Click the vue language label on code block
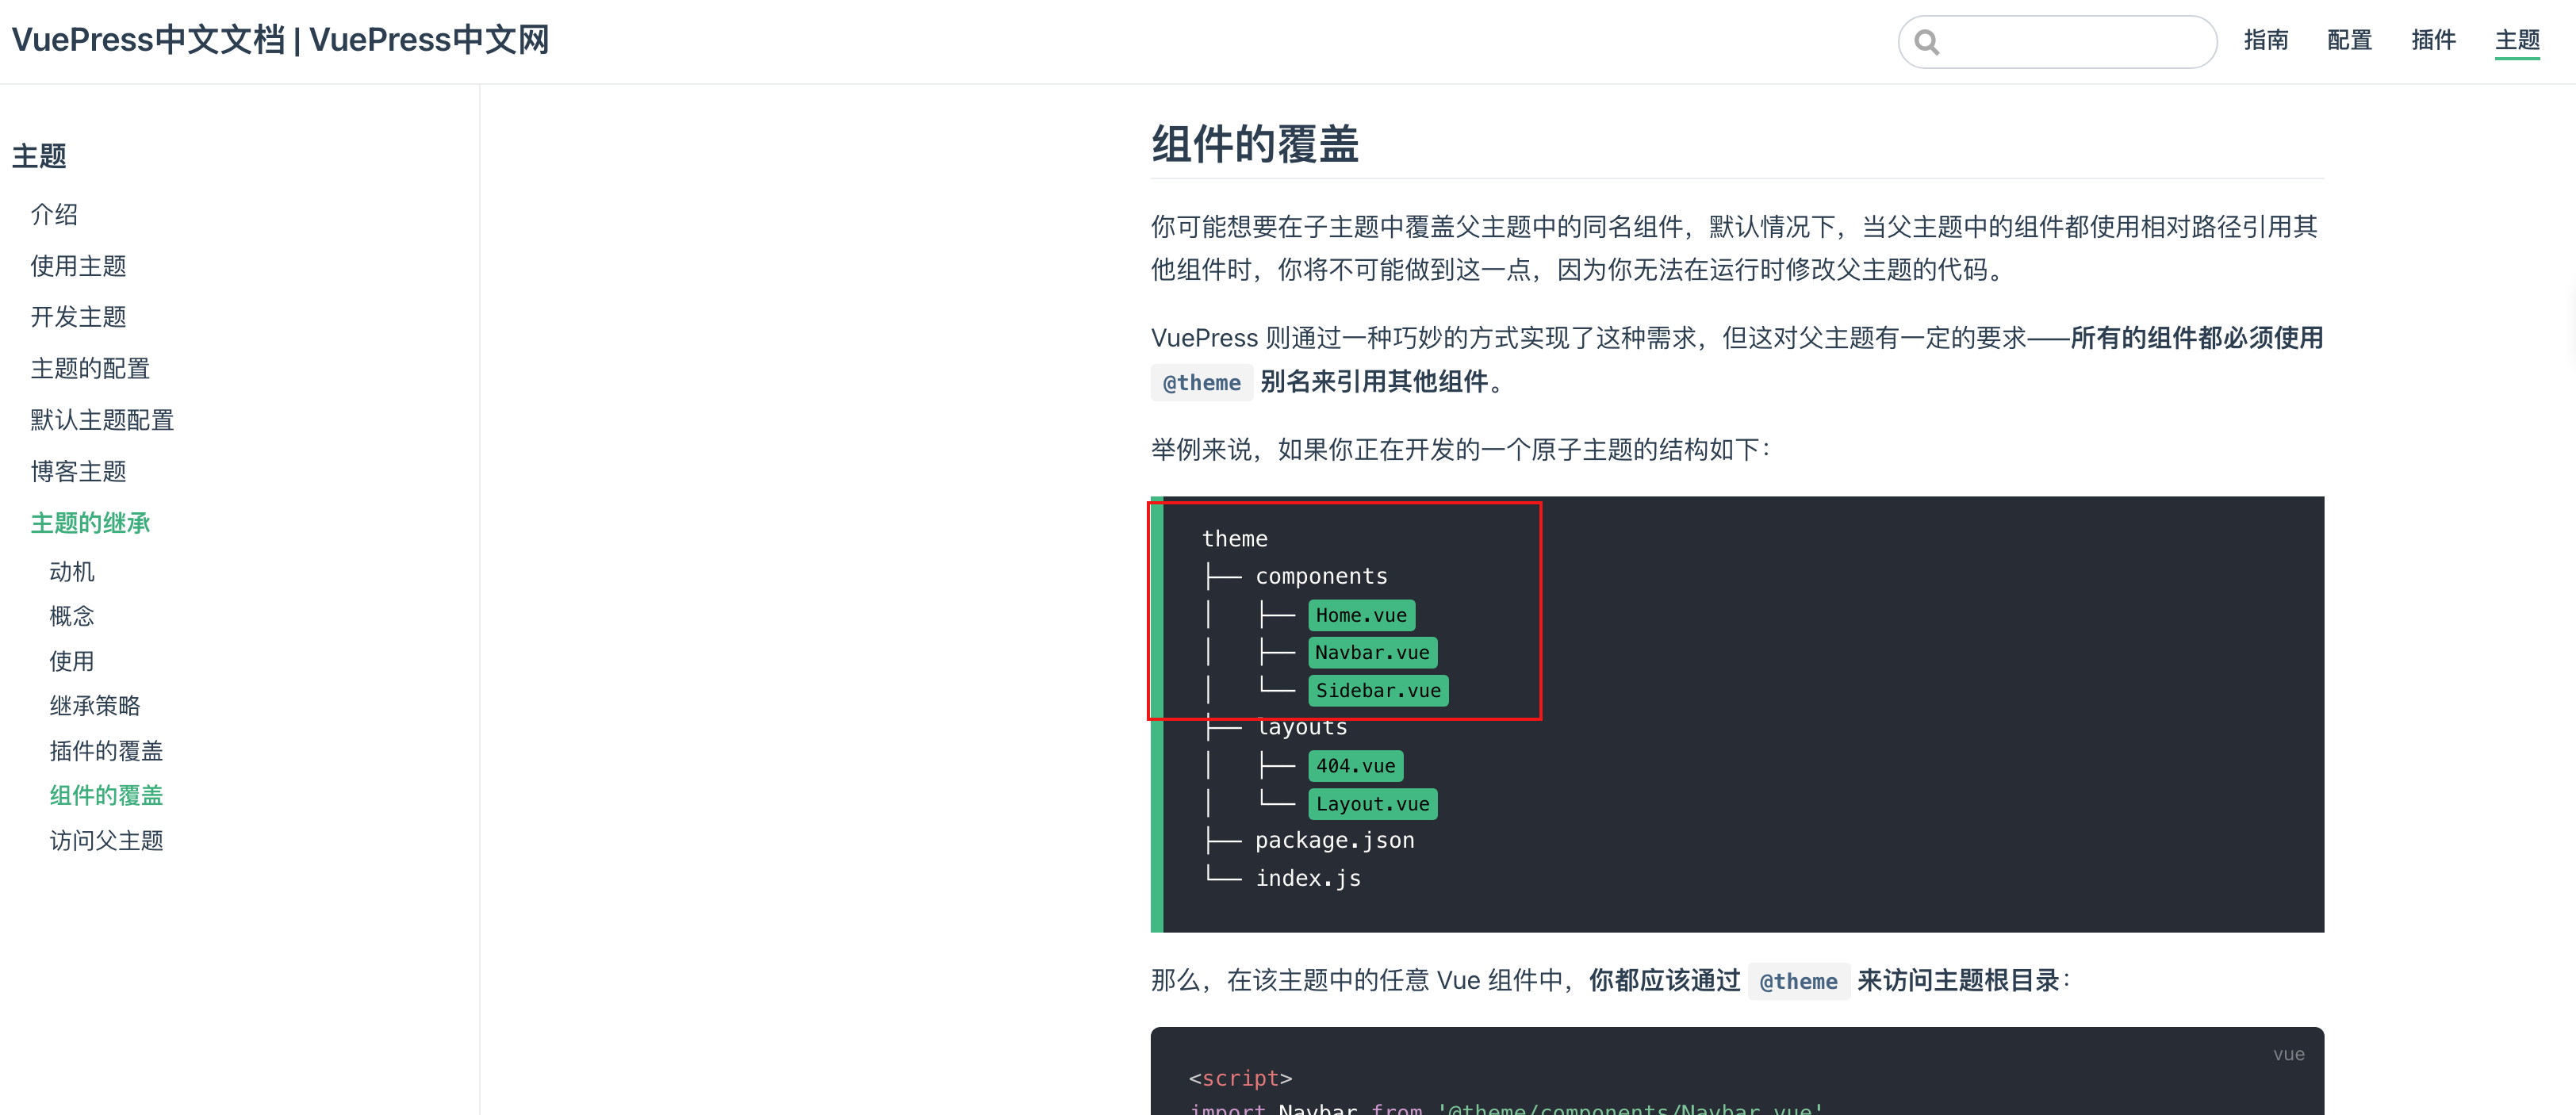Screen dimensions: 2576x1115 (2288, 1054)
